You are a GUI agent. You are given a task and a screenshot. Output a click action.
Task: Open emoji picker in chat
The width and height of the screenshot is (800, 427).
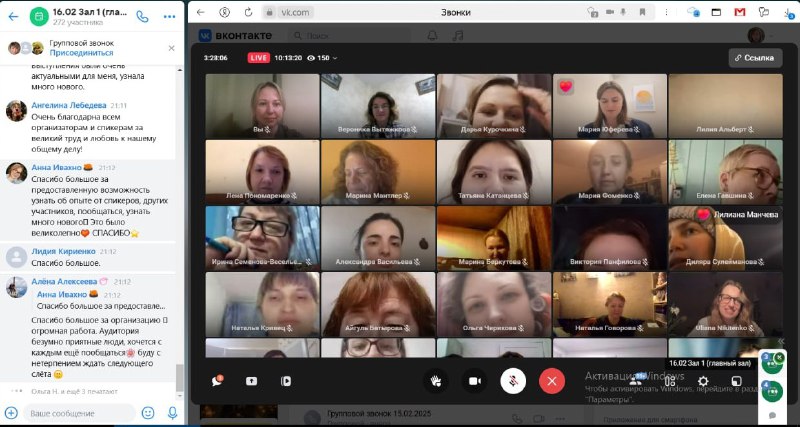click(x=148, y=412)
